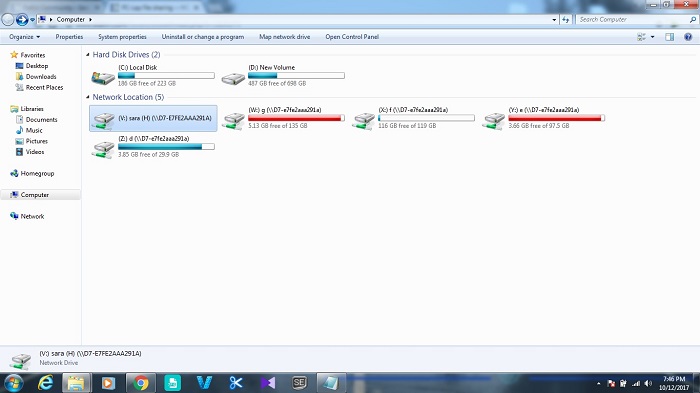Click the W: drive red usage bar

(296, 118)
